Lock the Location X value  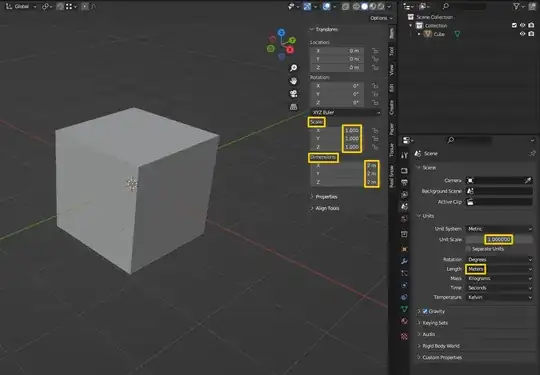pyautogui.click(x=375, y=51)
